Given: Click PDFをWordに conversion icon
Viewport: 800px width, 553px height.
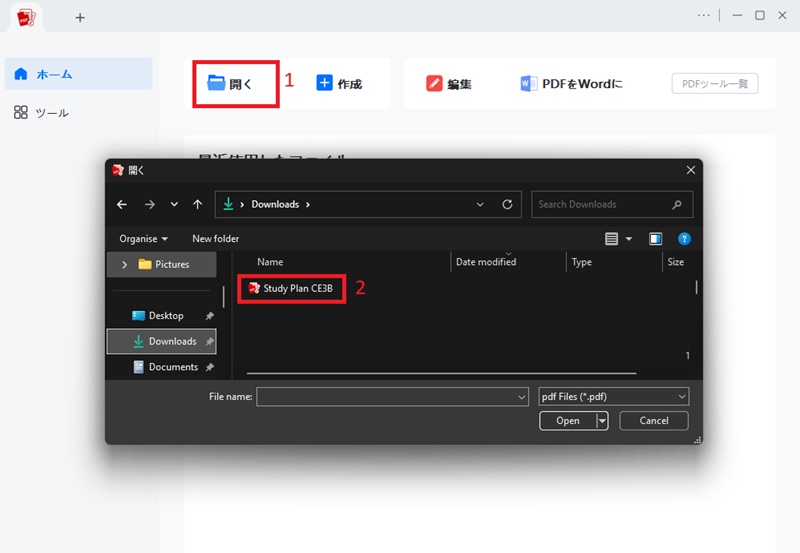Looking at the screenshot, I should tap(528, 83).
